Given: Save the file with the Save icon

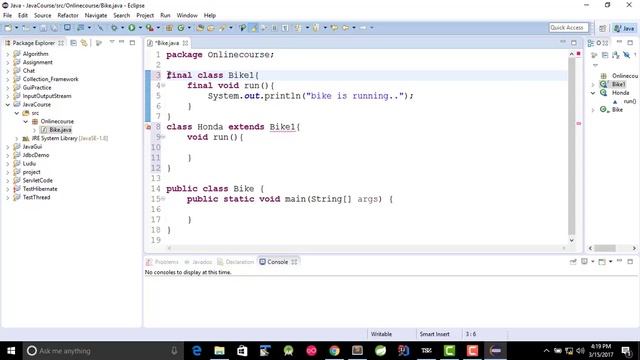Looking at the screenshot, I should pos(43,28).
